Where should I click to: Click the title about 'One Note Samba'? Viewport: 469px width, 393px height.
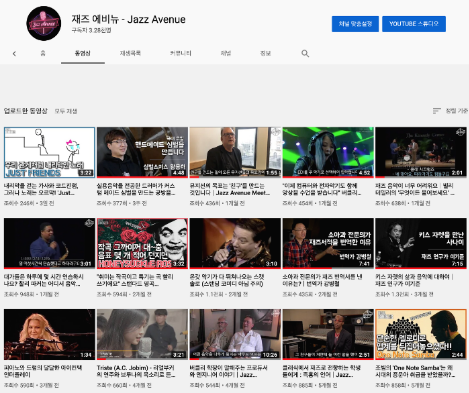[415, 371]
